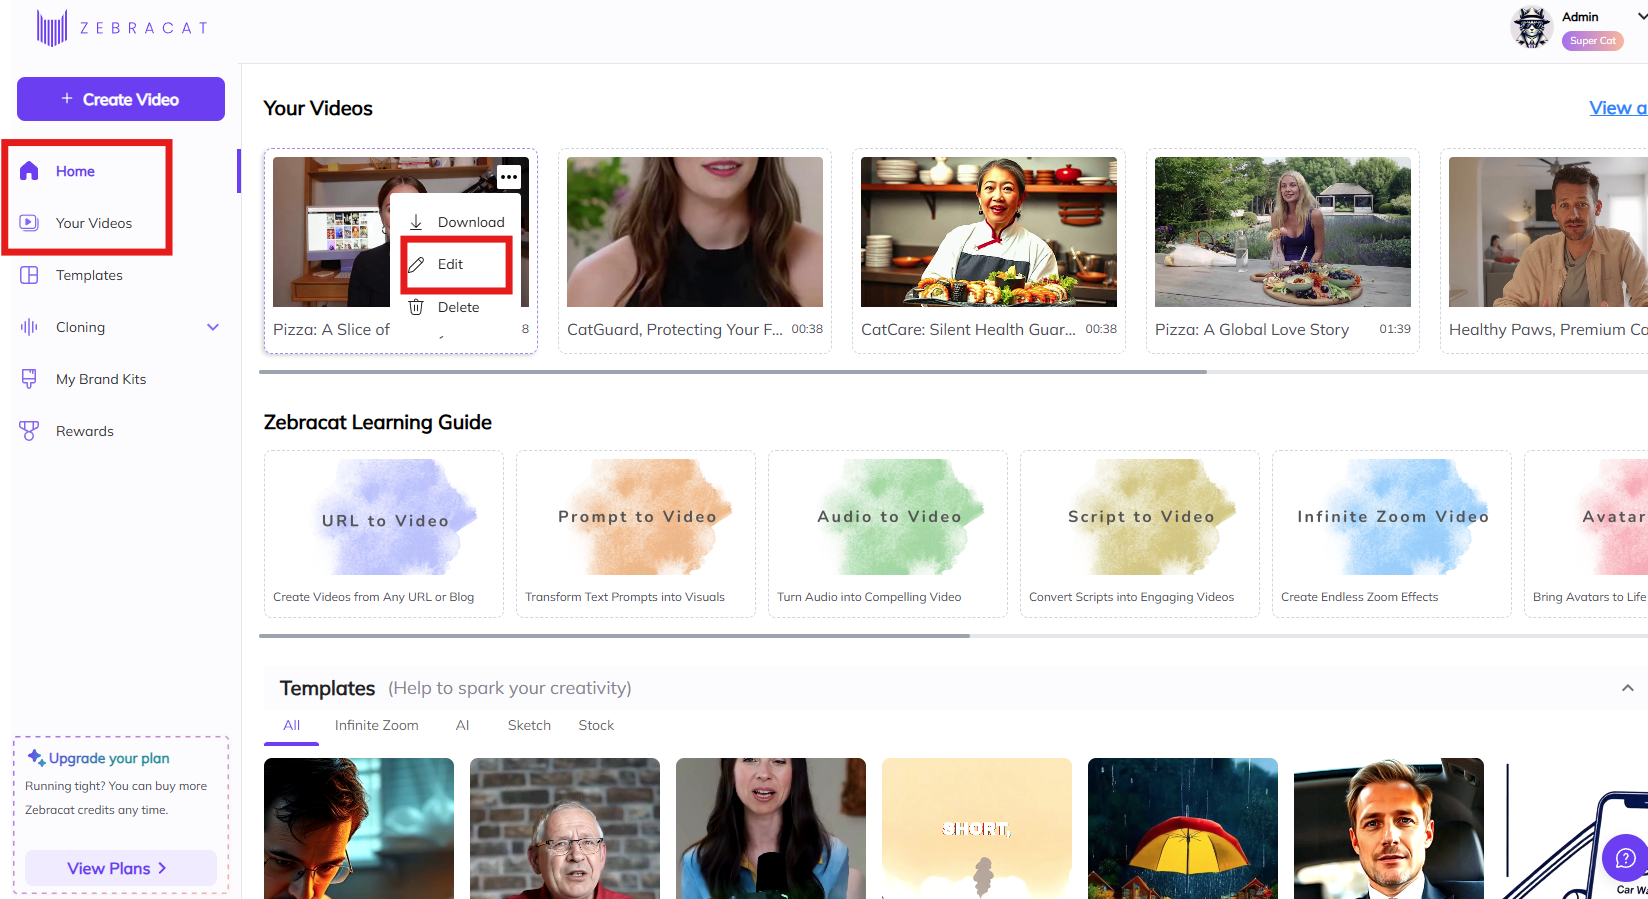Image resolution: width=1648 pixels, height=899 pixels.
Task: Click the help question mark button
Action: click(1625, 858)
